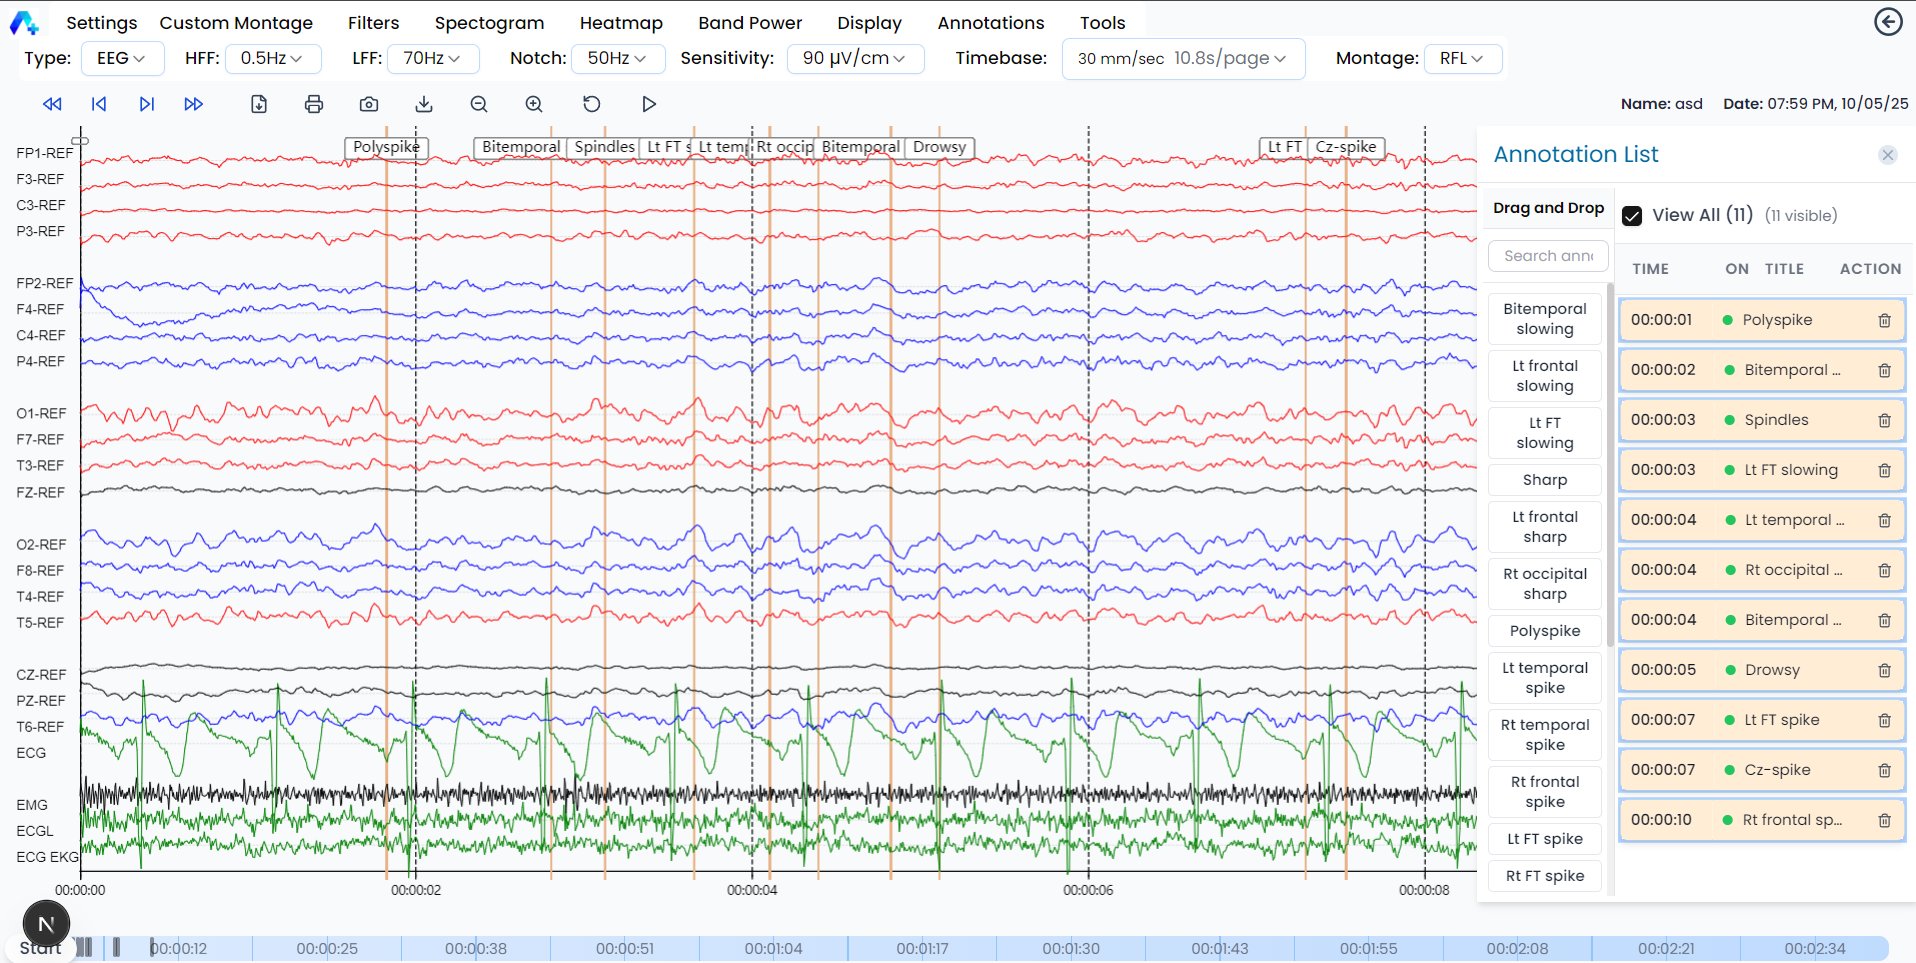Toggle the Spindles row green dot
The height and width of the screenshot is (963, 1916).
coord(1729,420)
